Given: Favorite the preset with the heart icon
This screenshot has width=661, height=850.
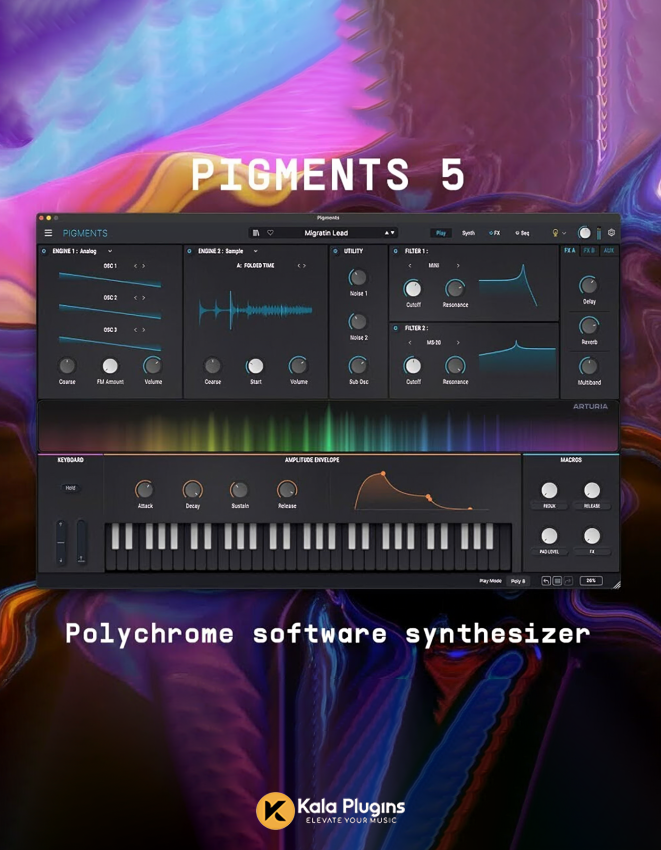Looking at the screenshot, I should (x=270, y=233).
